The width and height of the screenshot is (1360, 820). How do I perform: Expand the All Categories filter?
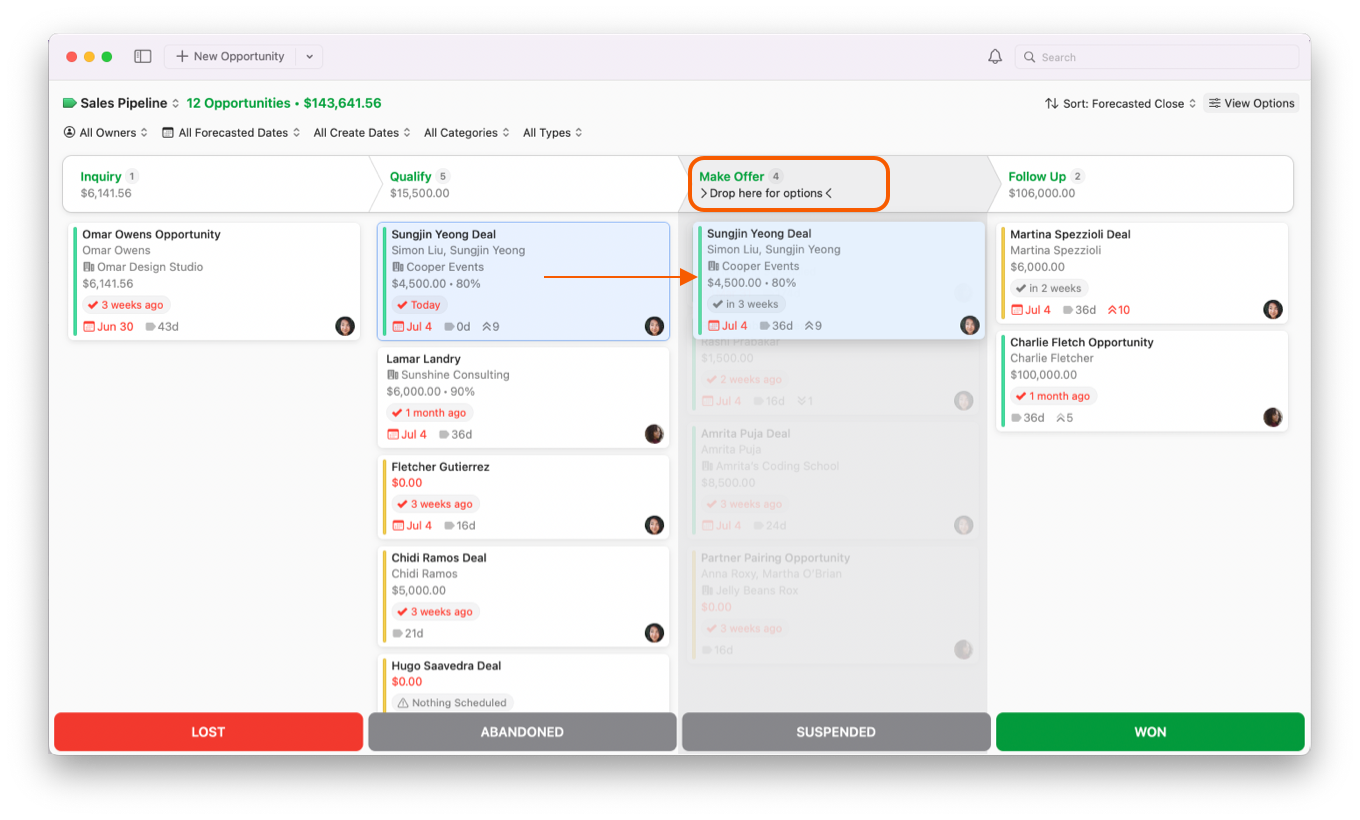(x=466, y=133)
